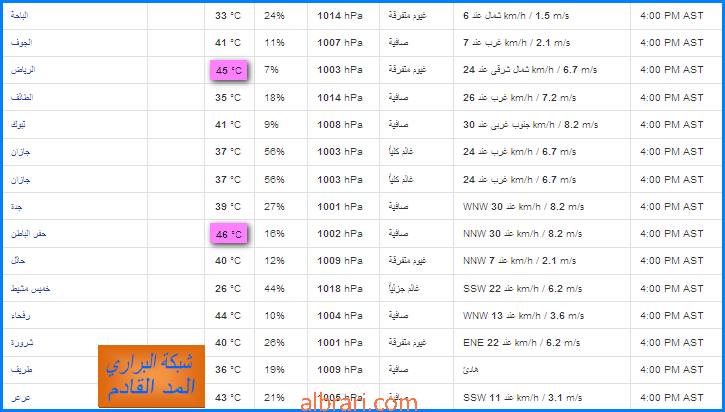This screenshot has width=725, height=412.
Task: Click the 1004 hPa pressure value
Action: (x=340, y=315)
